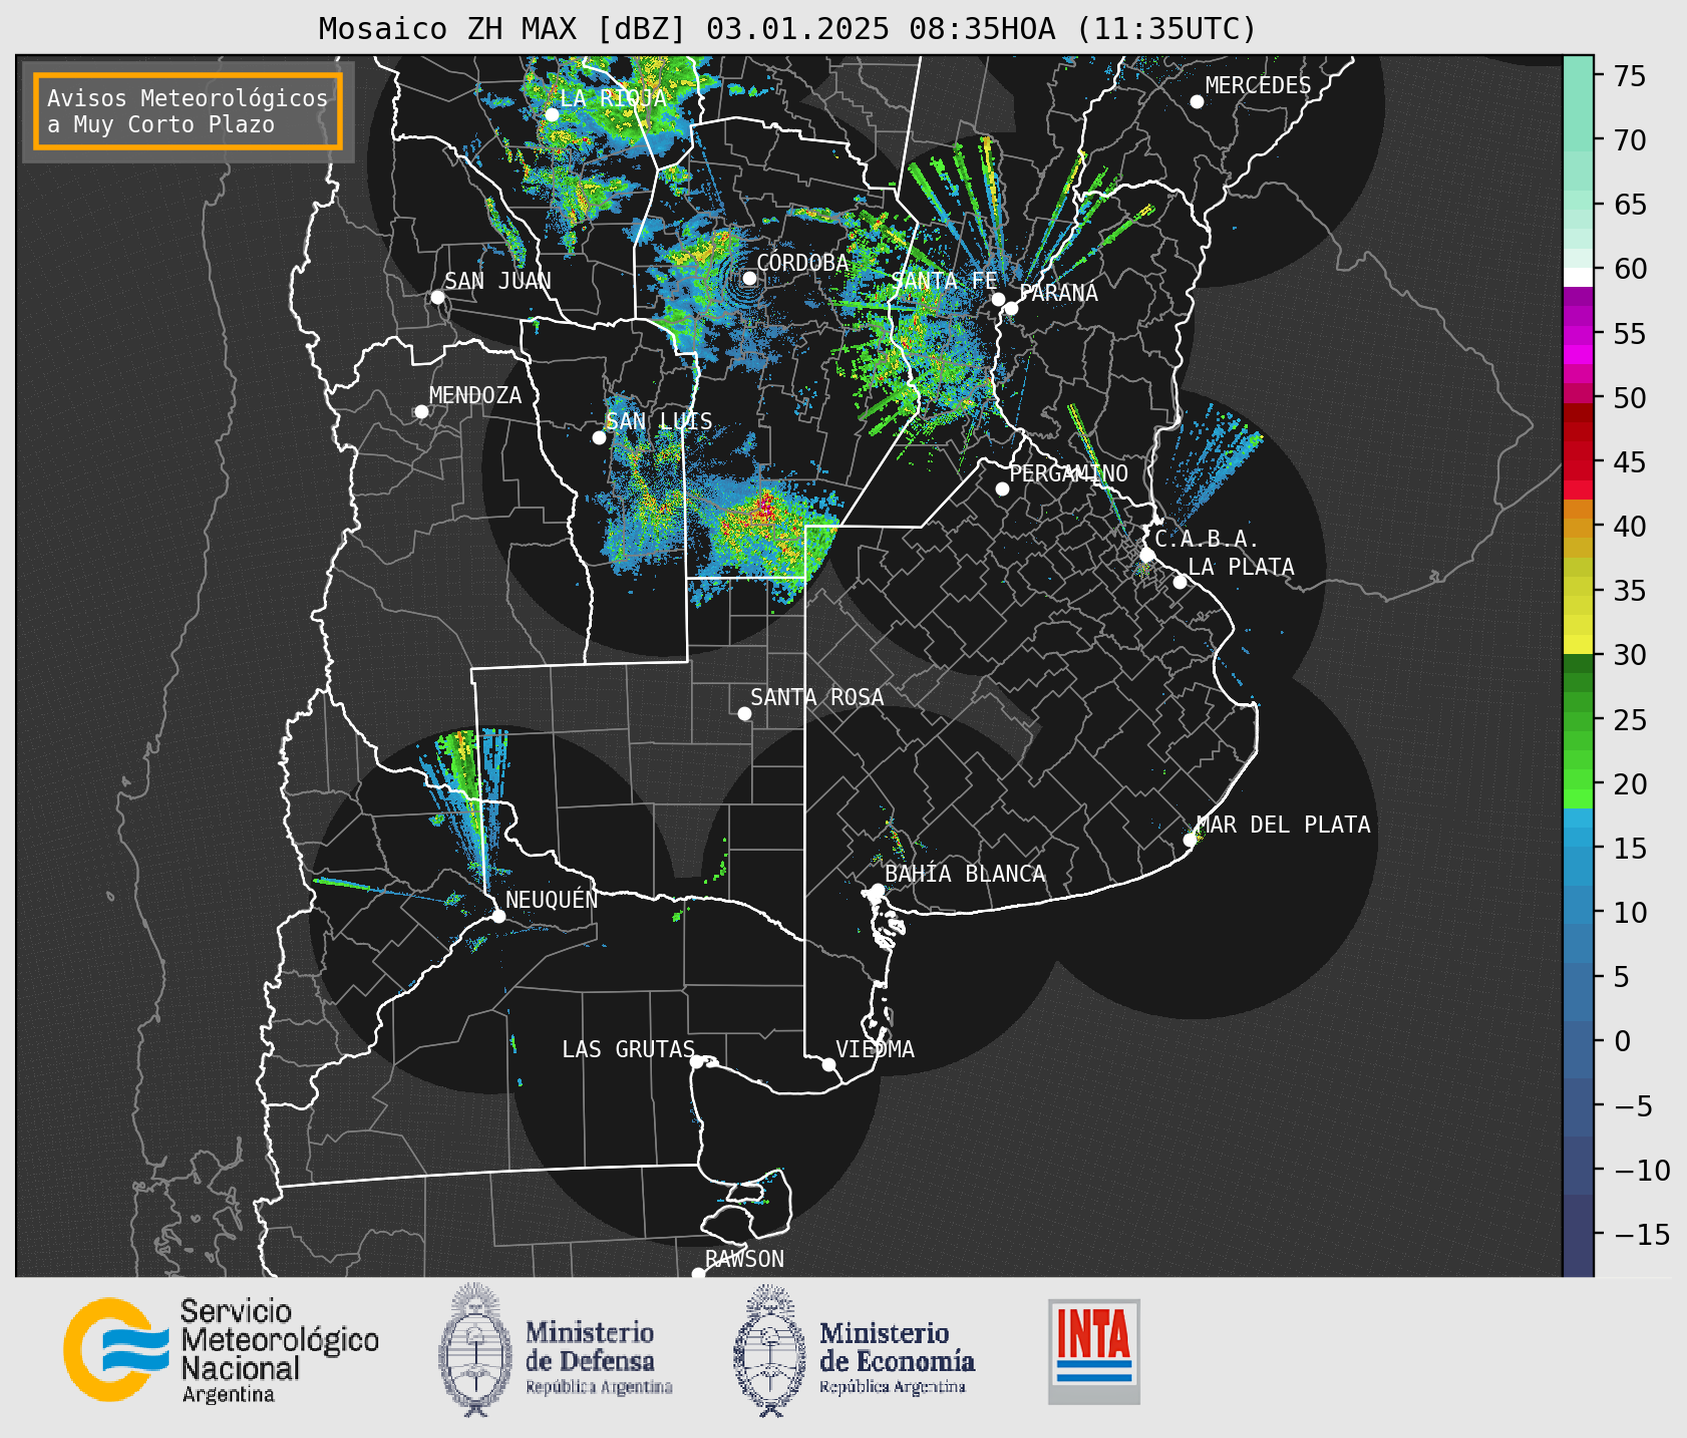
Task: Select the Mendoza city marker
Action: click(422, 412)
